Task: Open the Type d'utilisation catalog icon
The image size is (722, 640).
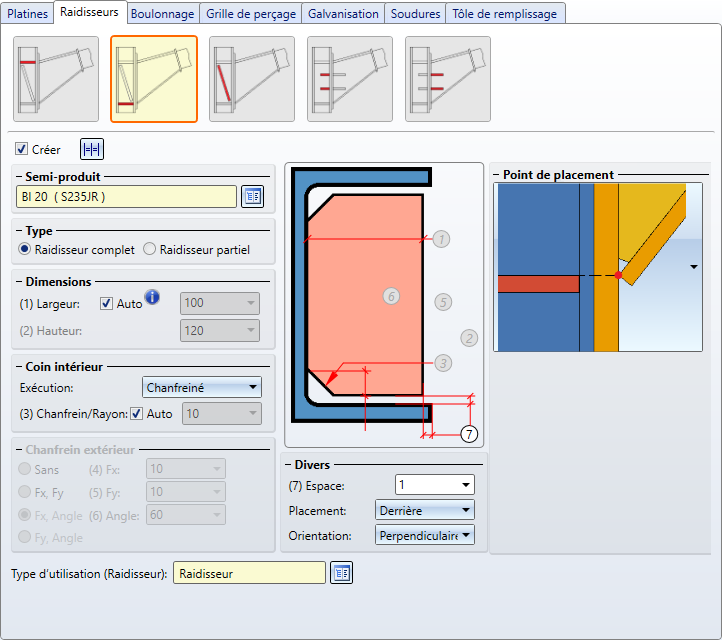Action: [x=342, y=573]
